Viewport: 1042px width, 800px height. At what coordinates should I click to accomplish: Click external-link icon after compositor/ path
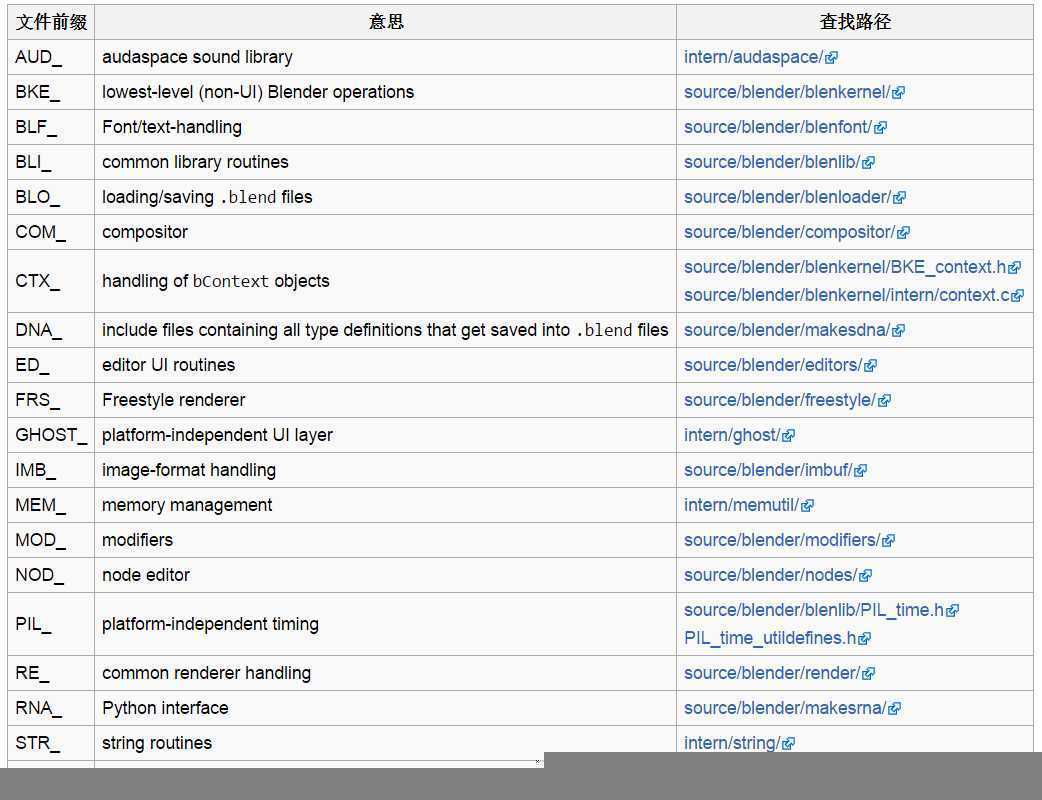click(x=904, y=233)
